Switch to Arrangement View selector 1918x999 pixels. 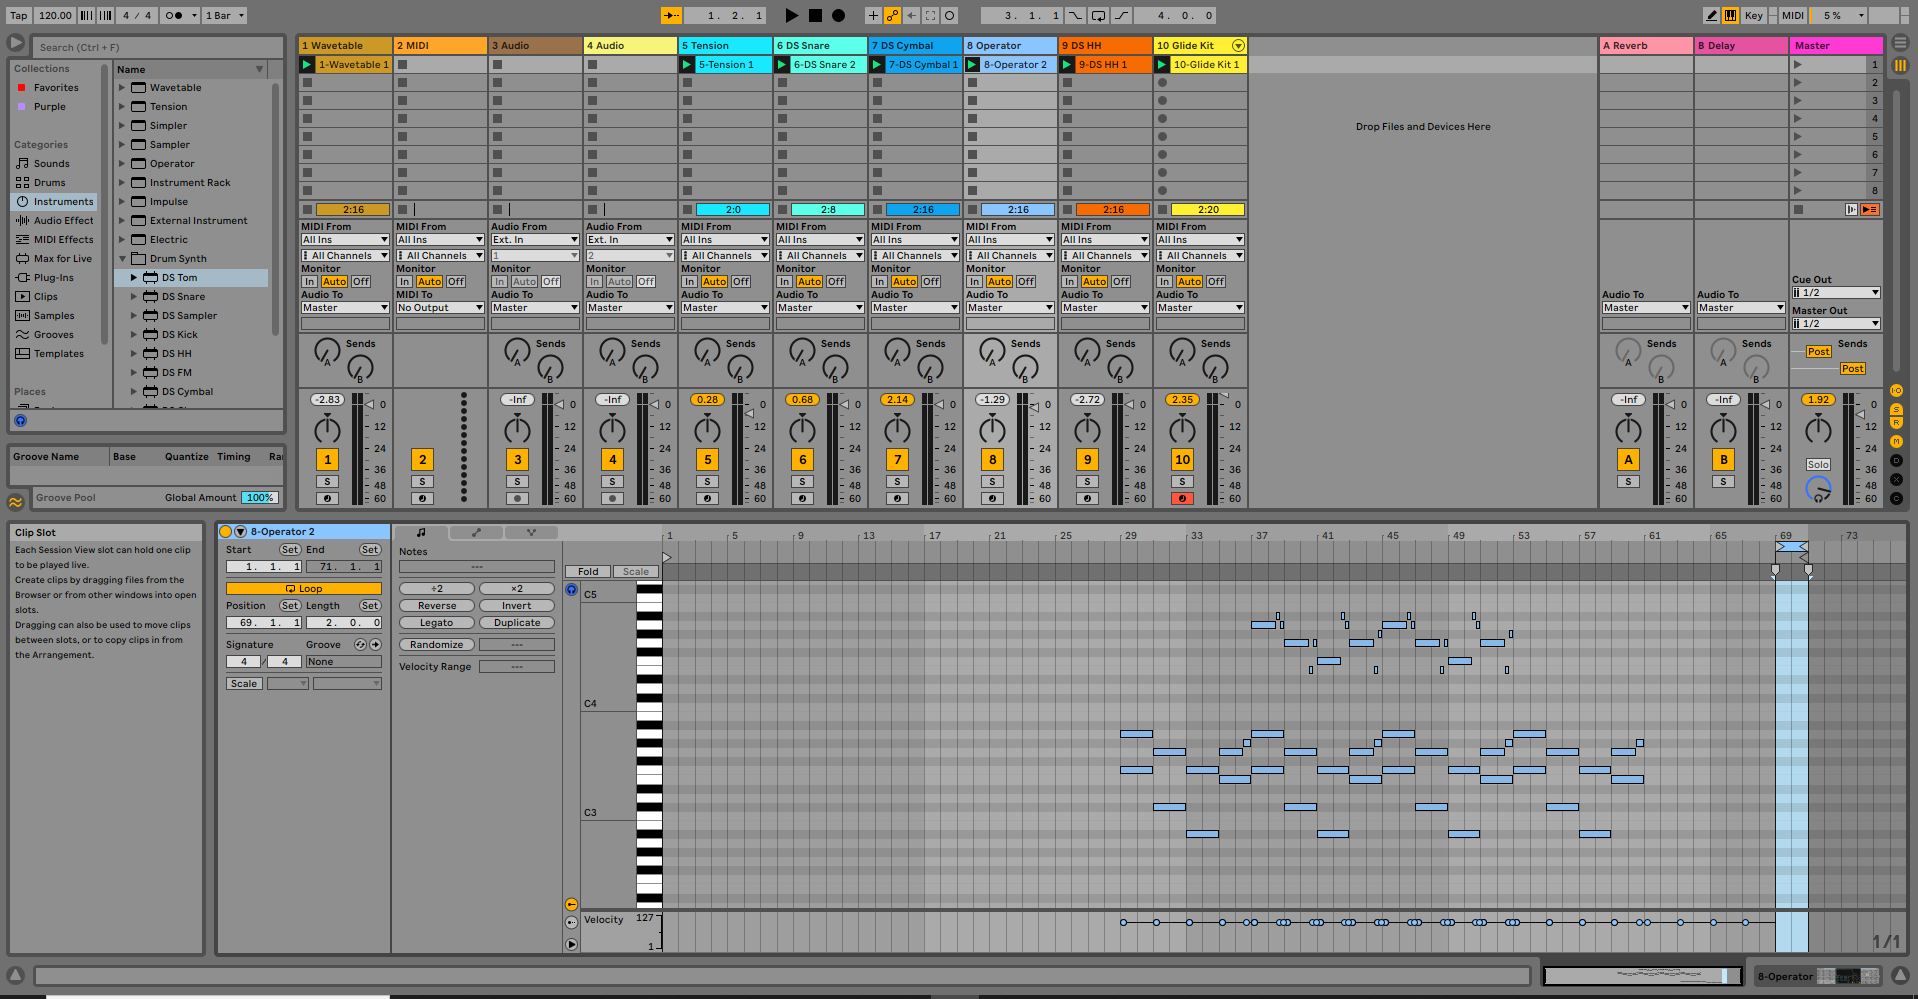(x=1900, y=43)
